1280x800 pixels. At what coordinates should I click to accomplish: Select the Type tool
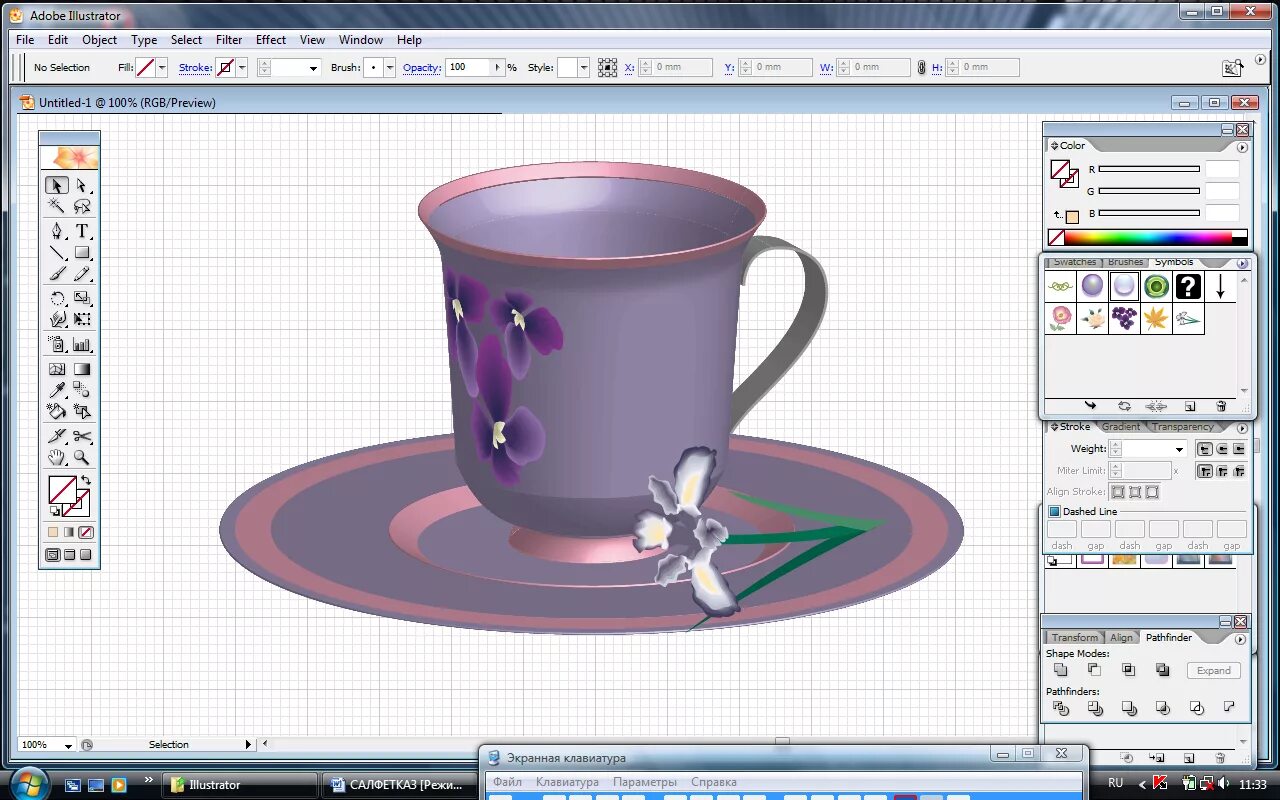click(83, 231)
